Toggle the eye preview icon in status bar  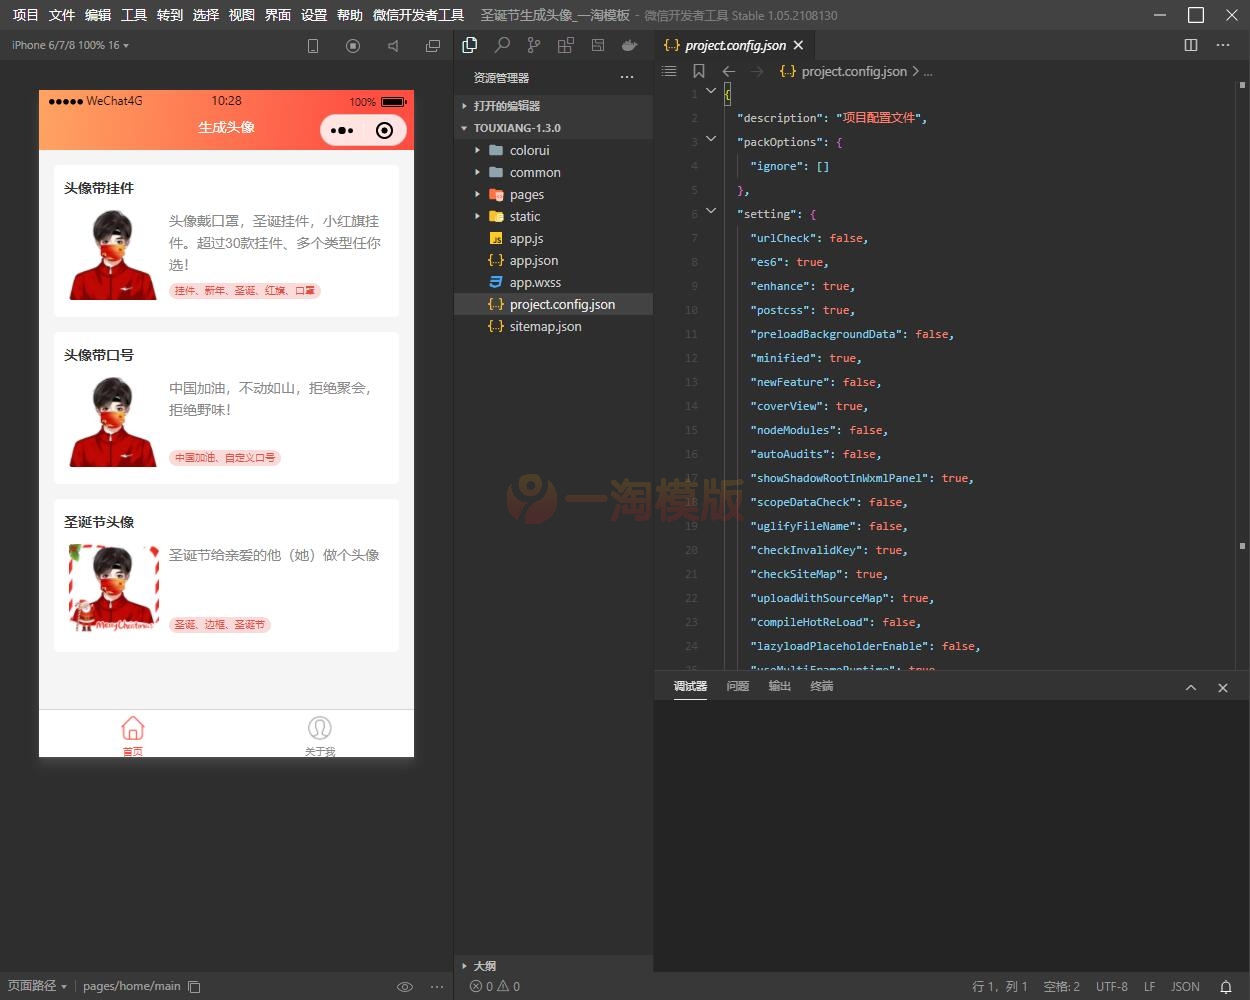(x=405, y=986)
